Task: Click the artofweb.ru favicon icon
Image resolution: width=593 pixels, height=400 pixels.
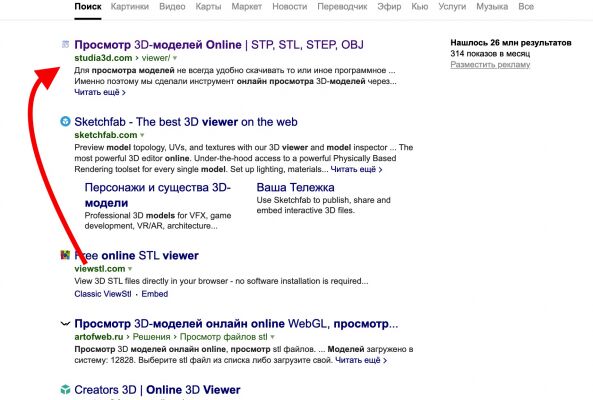Action: [x=65, y=323]
